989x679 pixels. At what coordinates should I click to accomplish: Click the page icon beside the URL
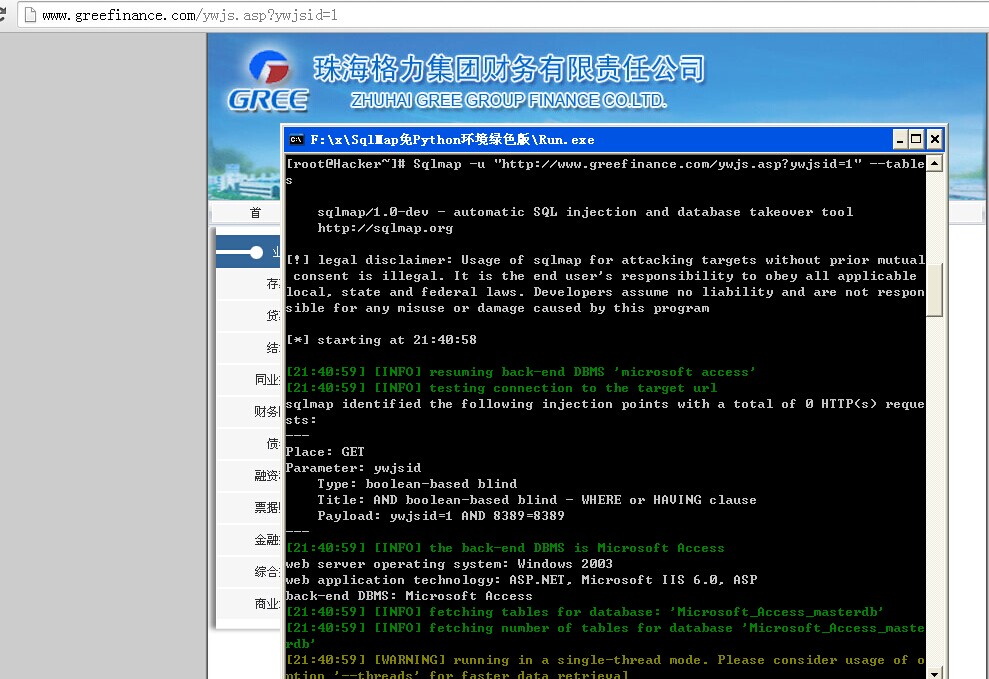click(x=30, y=15)
